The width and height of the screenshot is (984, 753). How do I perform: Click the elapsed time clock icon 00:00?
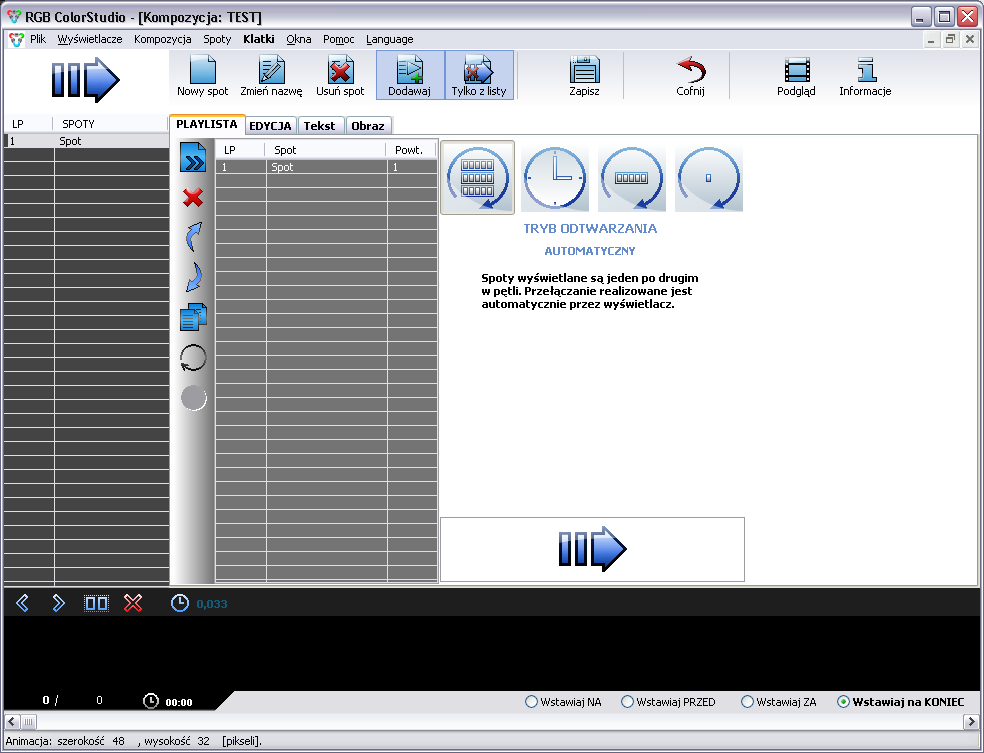(151, 701)
